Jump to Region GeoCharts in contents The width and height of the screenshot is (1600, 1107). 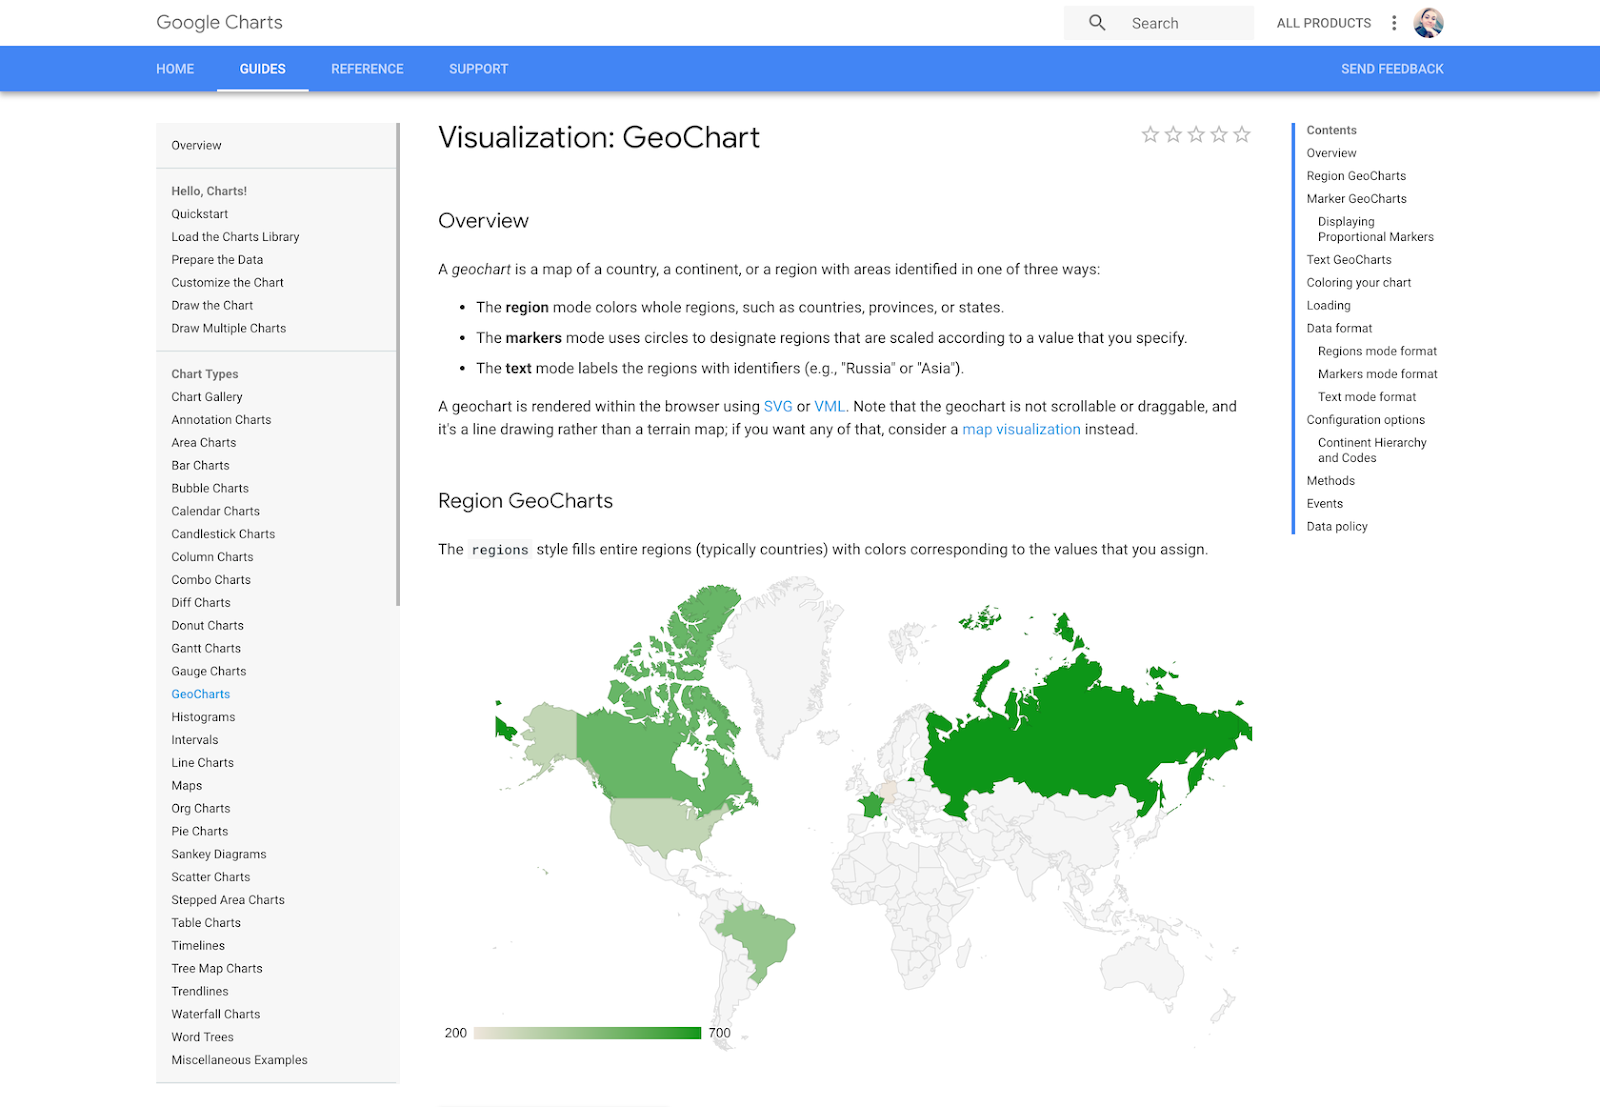[x=1356, y=176]
